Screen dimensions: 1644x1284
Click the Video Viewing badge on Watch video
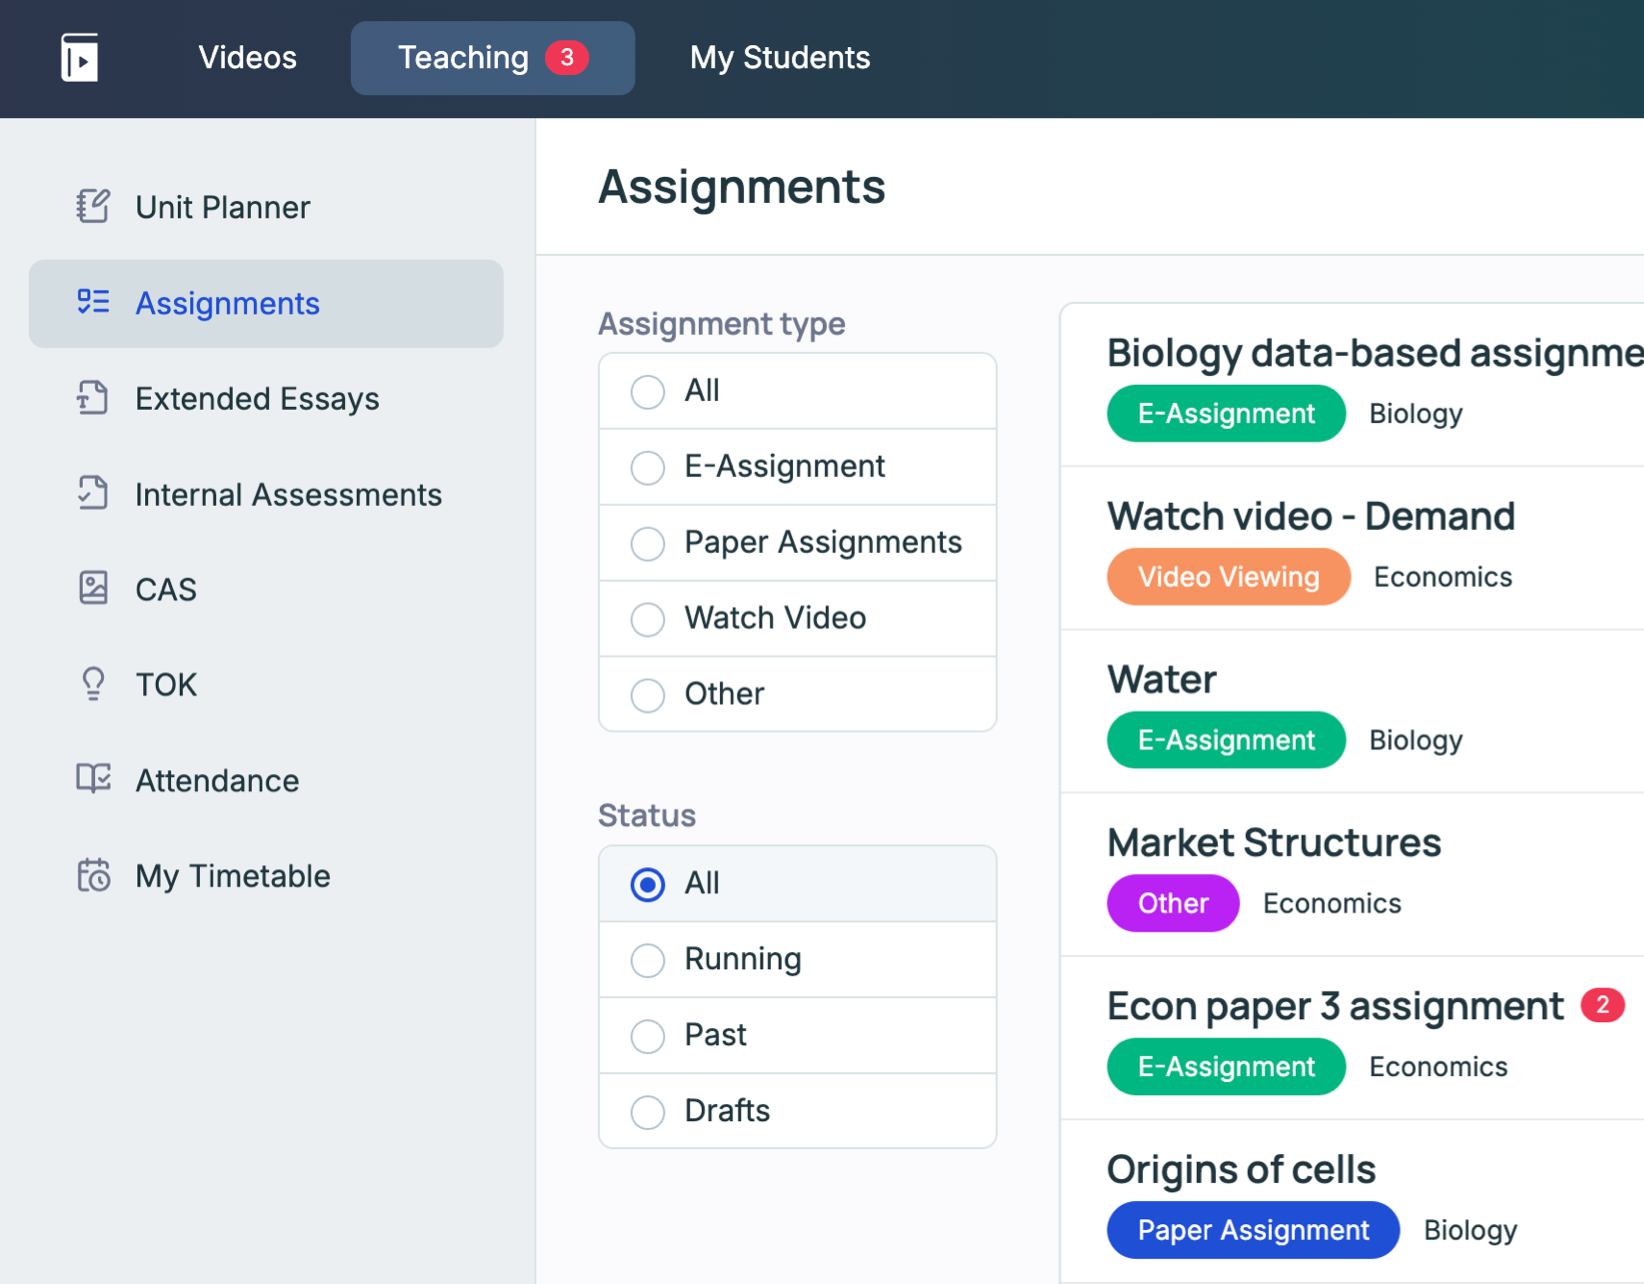tap(1228, 576)
